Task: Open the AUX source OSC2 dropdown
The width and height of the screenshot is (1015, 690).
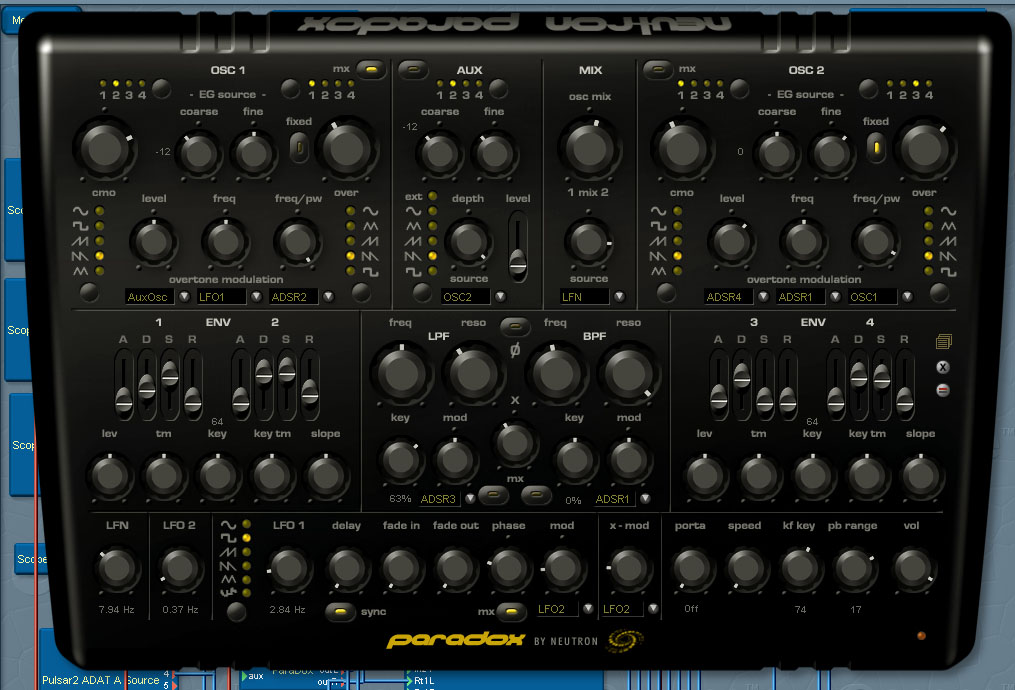Action: 500,297
